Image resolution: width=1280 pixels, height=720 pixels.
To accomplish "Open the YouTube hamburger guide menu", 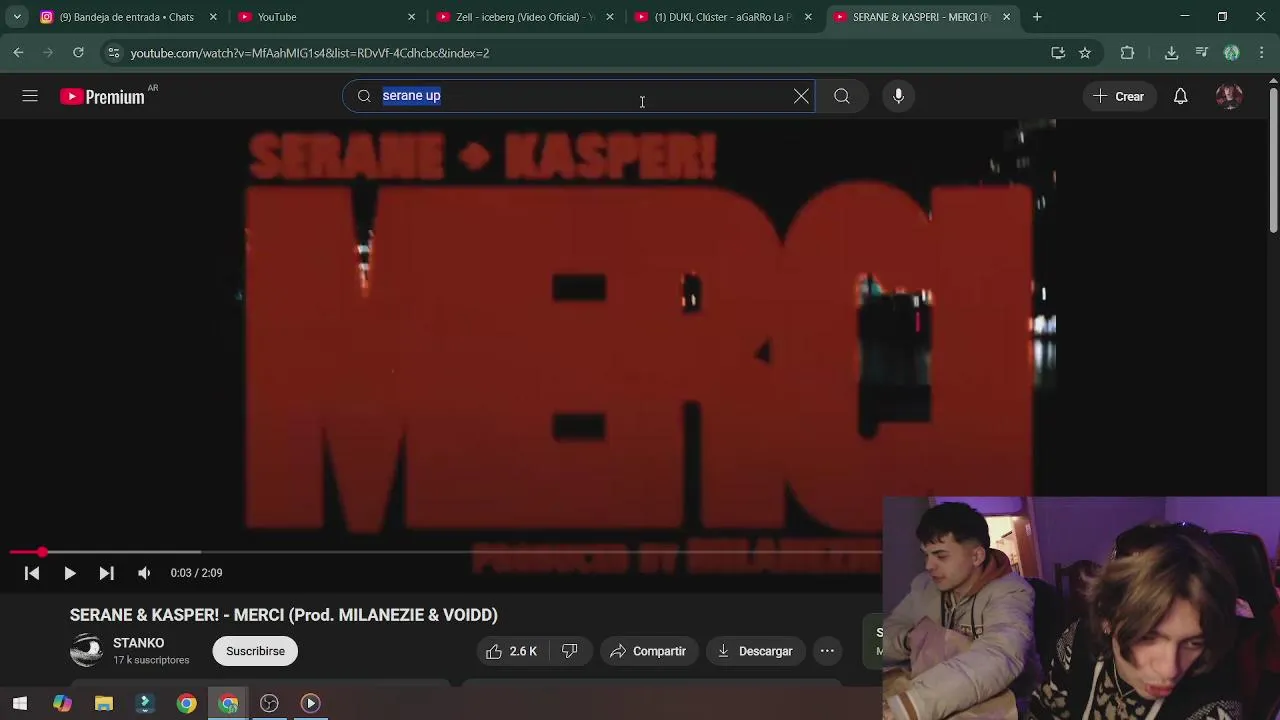I will click(30, 96).
